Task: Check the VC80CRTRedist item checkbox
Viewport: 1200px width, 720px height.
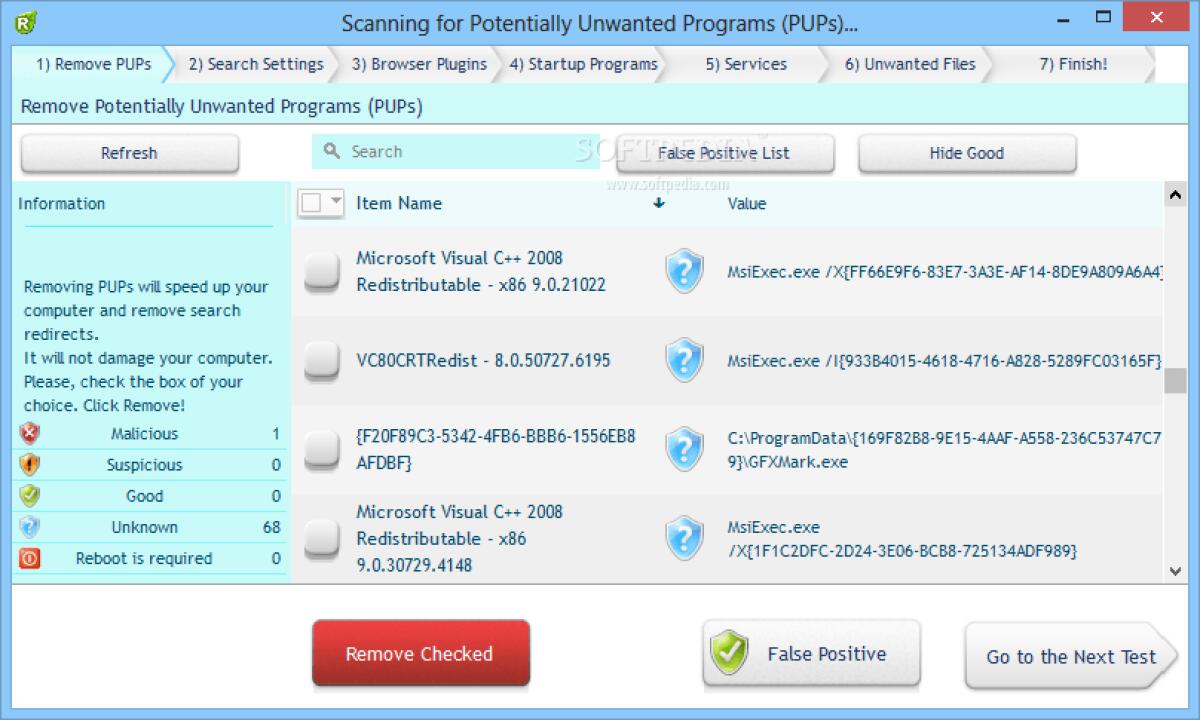Action: tap(321, 360)
